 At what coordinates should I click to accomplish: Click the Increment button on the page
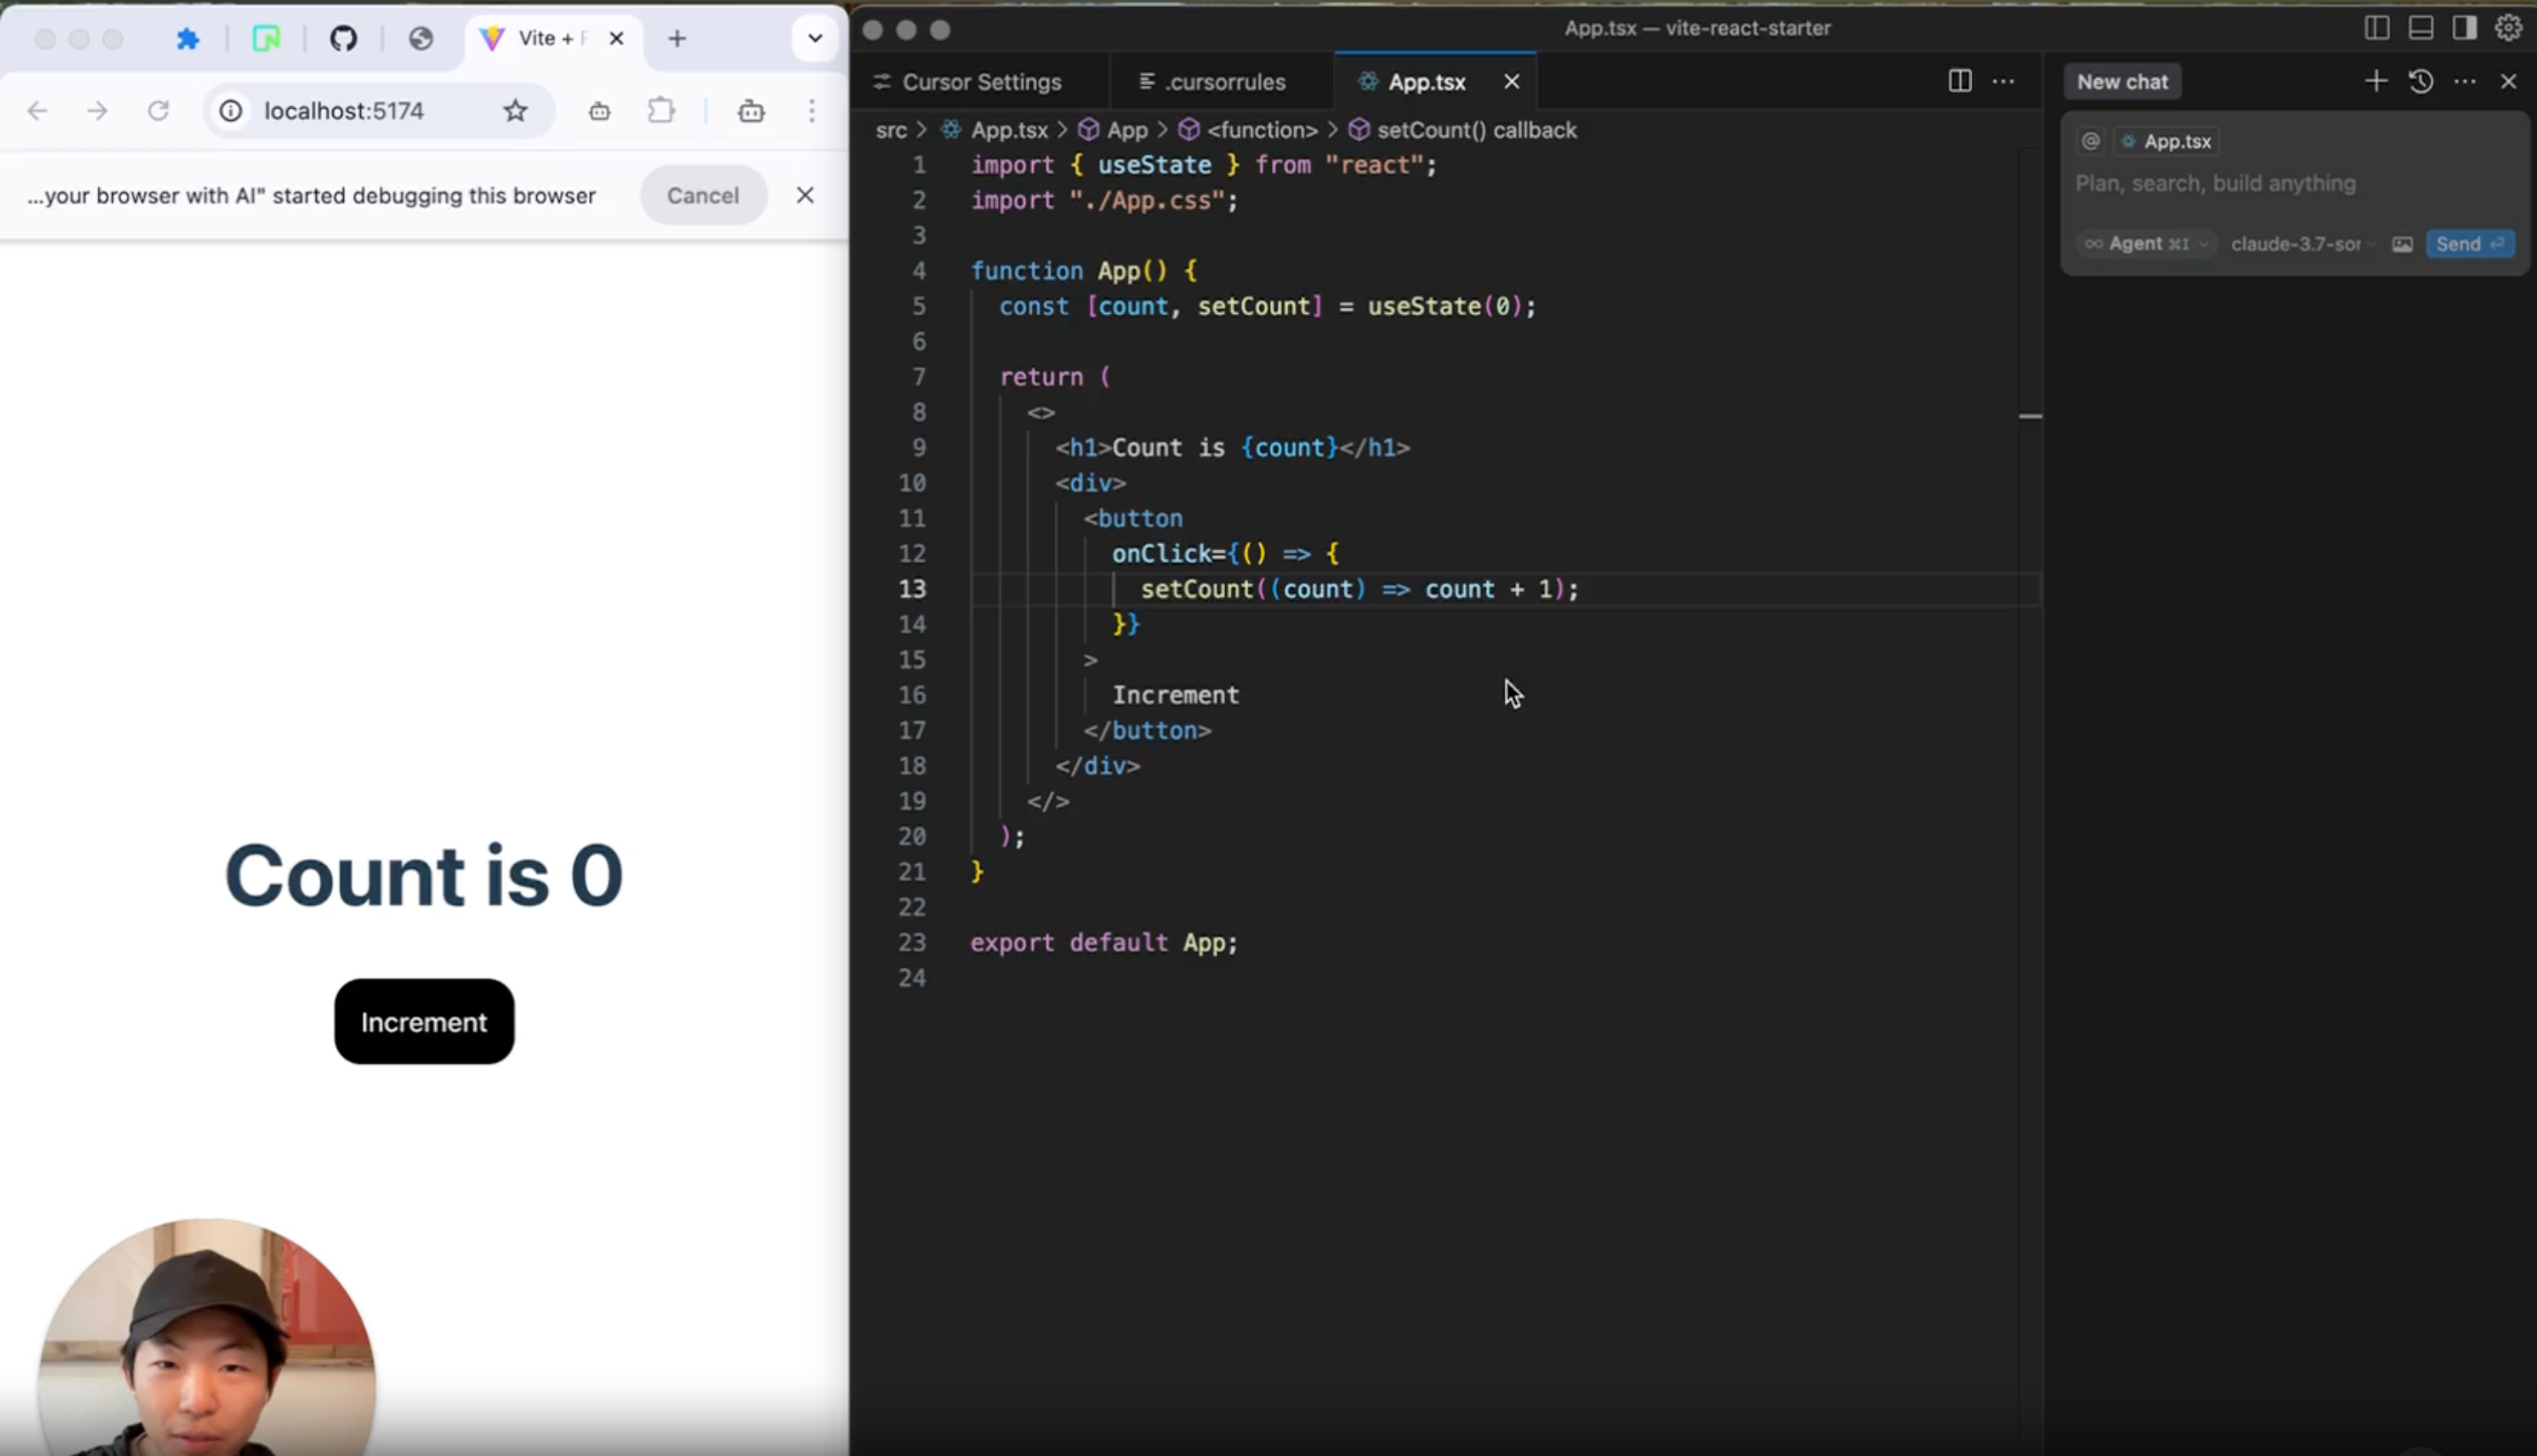(424, 1022)
